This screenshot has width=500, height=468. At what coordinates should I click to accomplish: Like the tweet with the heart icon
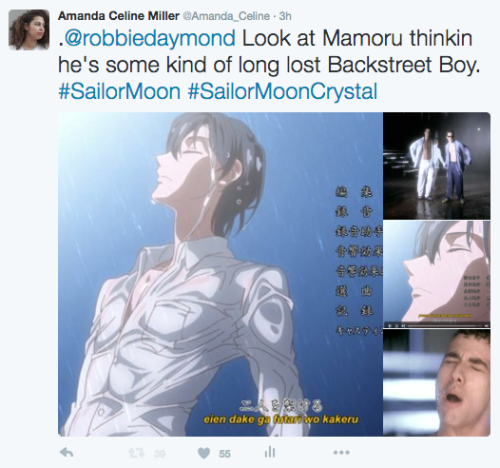[204, 453]
